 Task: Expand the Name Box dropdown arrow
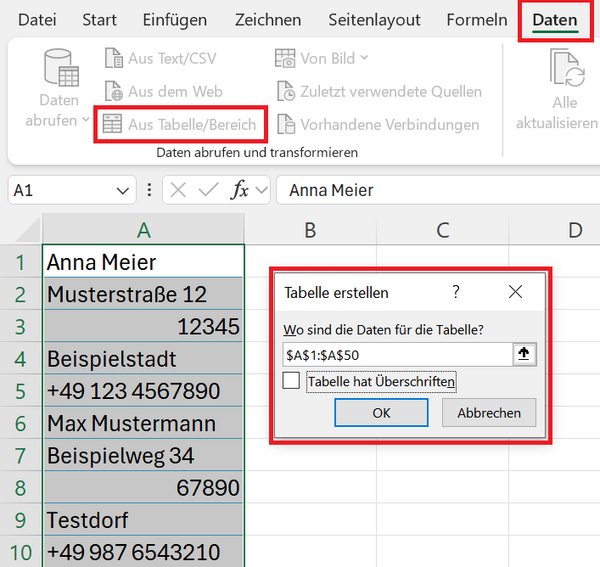click(x=122, y=190)
